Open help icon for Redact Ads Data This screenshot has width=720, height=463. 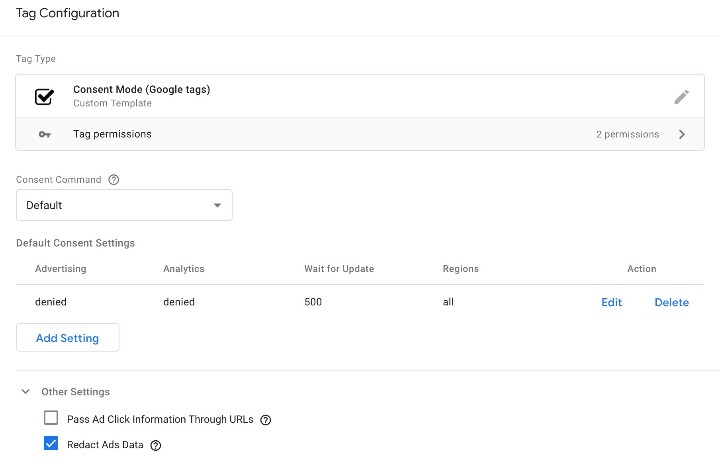(x=156, y=445)
